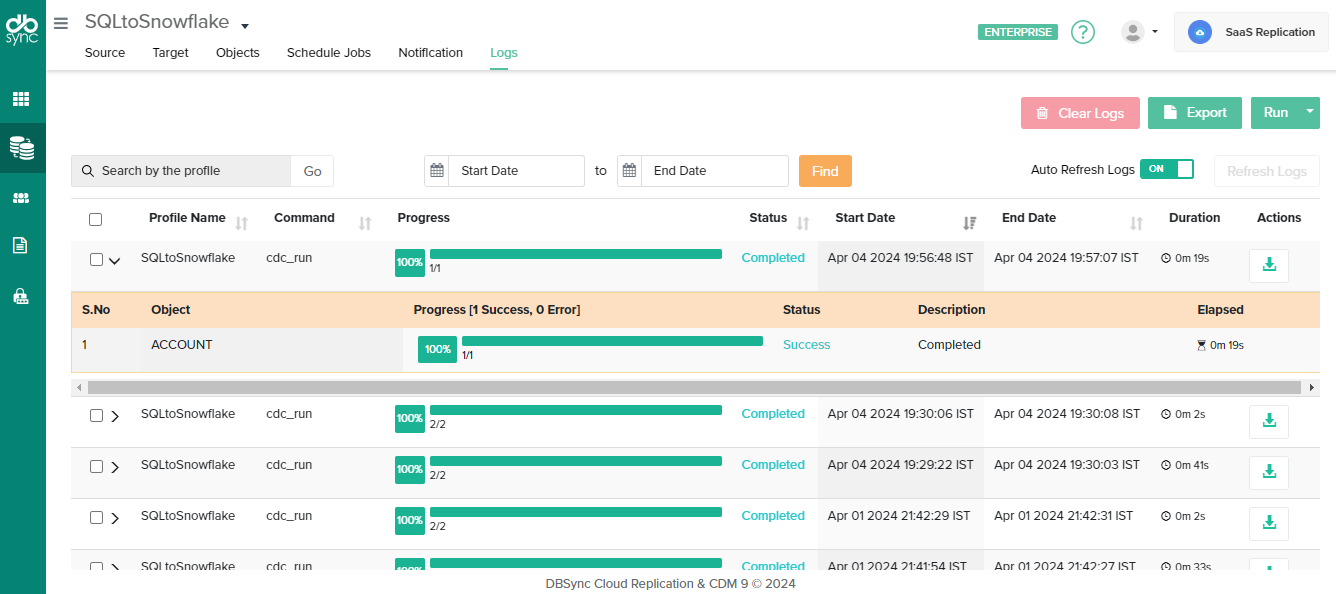Screen dimensions: 1336x594
Task: Click the scrollbar left arrow
Action: pyautogui.click(x=78, y=387)
